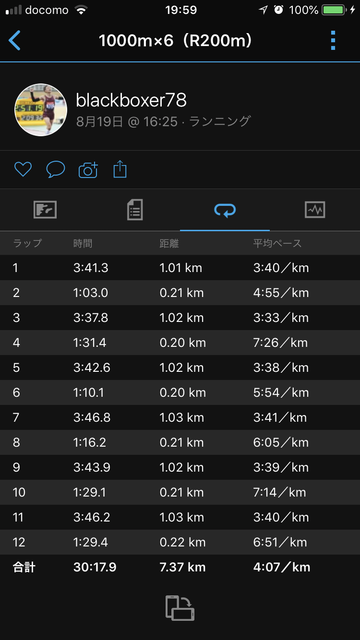This screenshot has height=640, width=360.
Task: Switch to the overview map tab
Action: pyautogui.click(x=45, y=210)
